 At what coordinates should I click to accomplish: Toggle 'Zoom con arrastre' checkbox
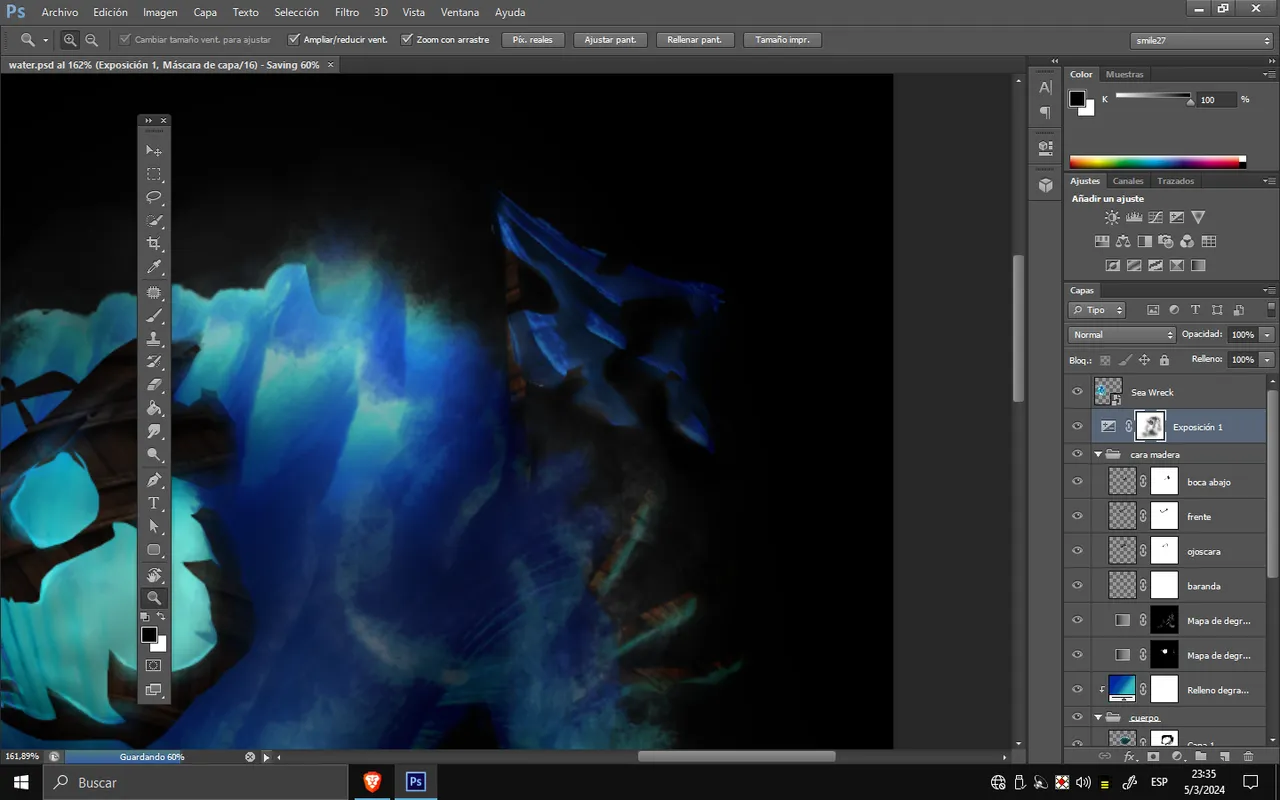[x=407, y=40]
